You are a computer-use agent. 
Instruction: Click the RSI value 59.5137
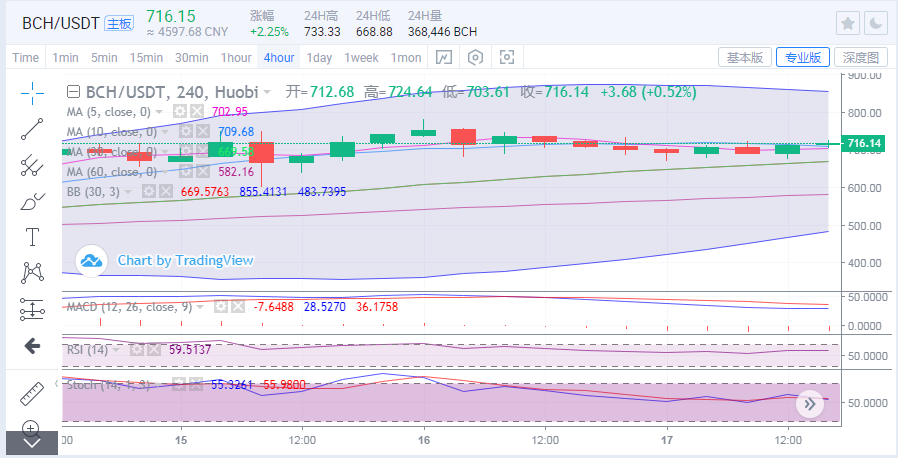coord(190,349)
